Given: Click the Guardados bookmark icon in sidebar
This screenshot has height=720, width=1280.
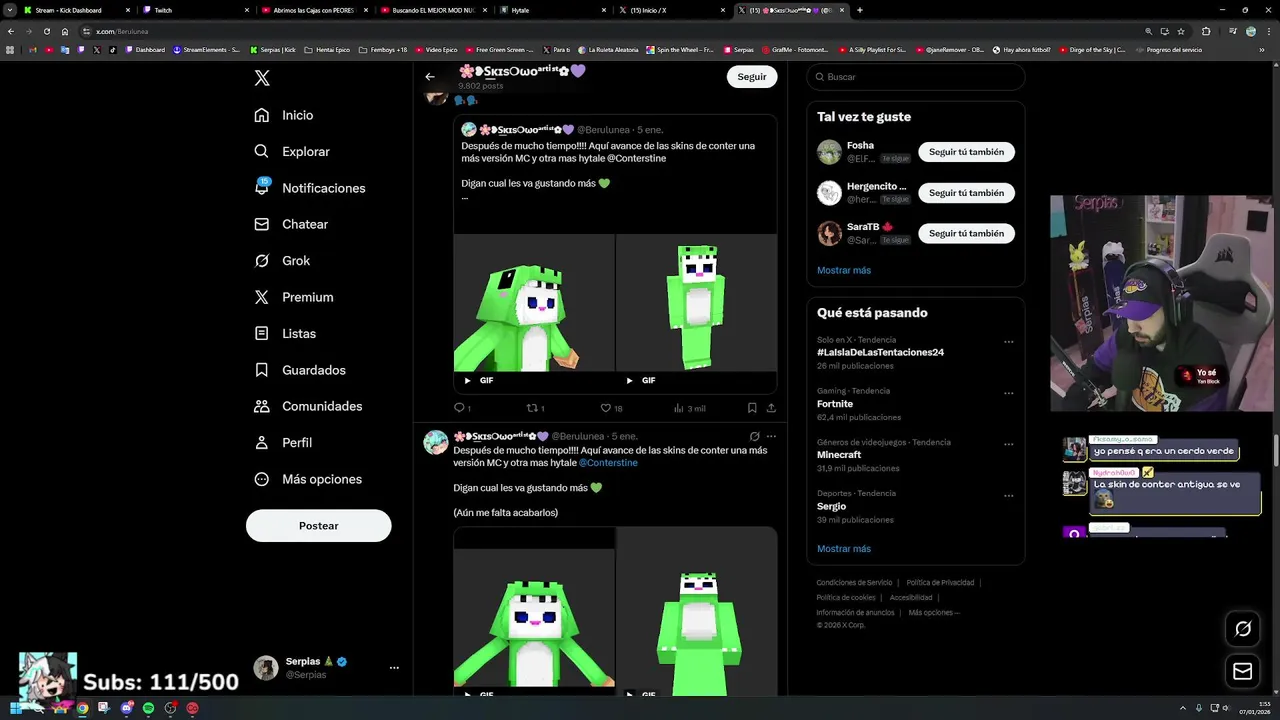Looking at the screenshot, I should (262, 370).
